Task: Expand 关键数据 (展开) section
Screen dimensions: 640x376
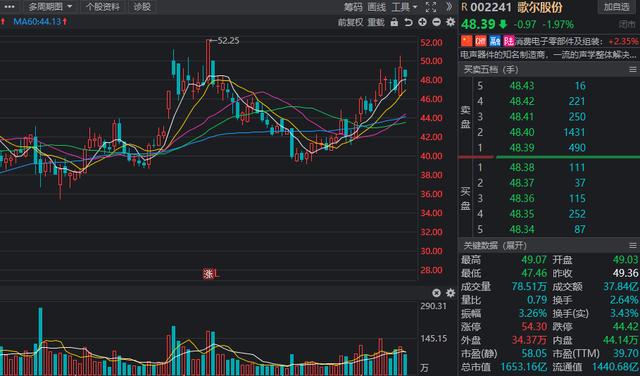Action: pyautogui.click(x=495, y=245)
